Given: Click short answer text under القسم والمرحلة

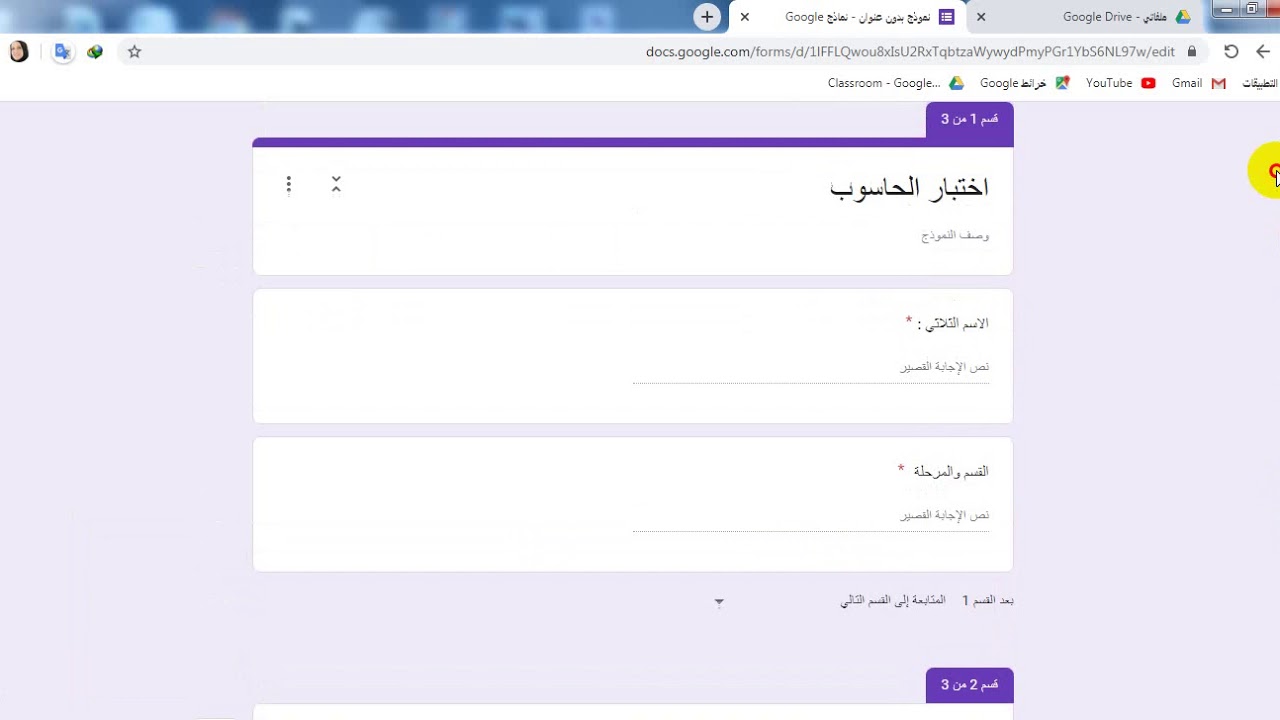Looking at the screenshot, I should [811, 516].
